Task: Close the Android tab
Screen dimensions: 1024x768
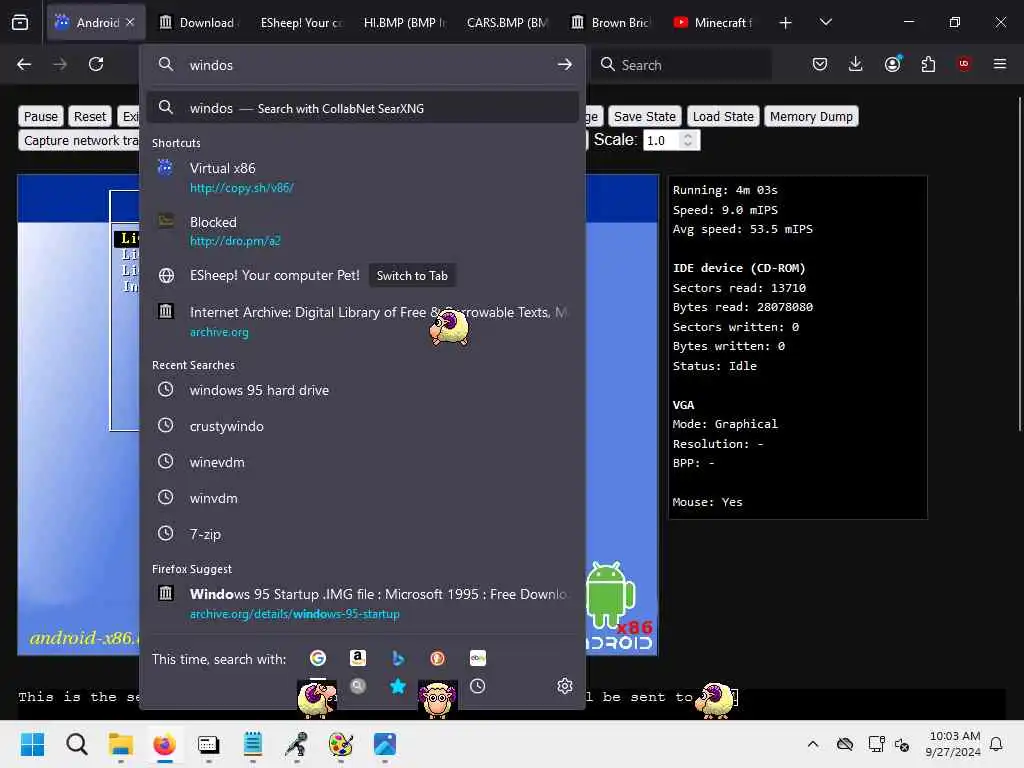Action: tap(130, 22)
